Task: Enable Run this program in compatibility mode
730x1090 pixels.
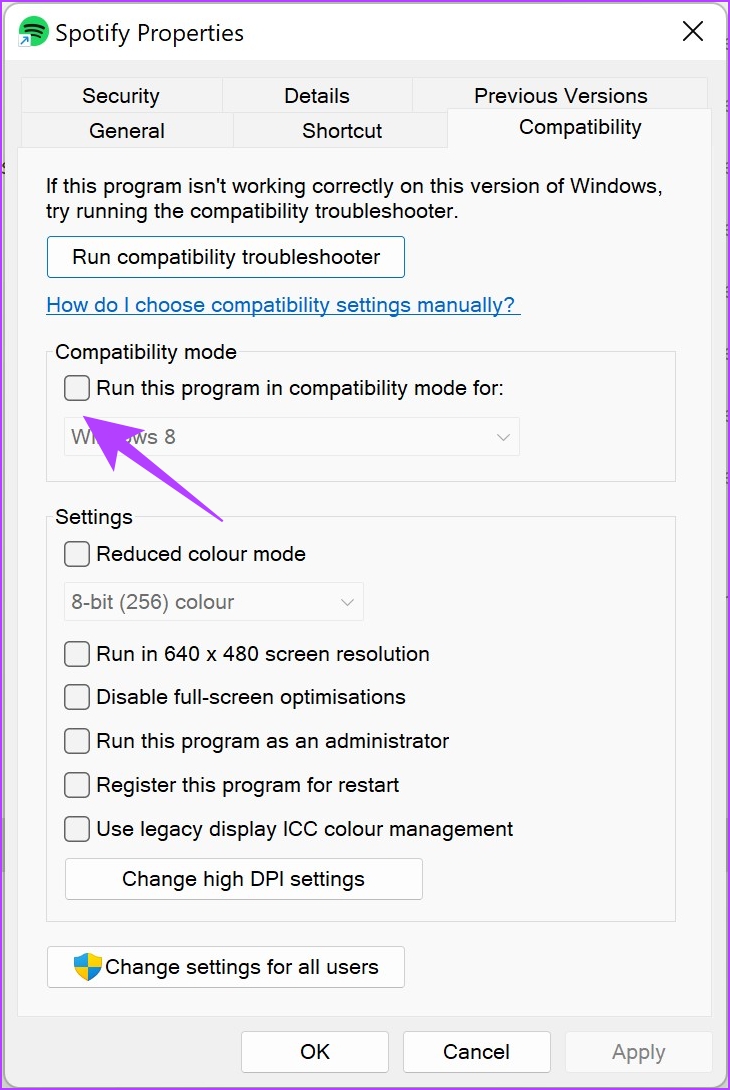Action: pyautogui.click(x=76, y=388)
